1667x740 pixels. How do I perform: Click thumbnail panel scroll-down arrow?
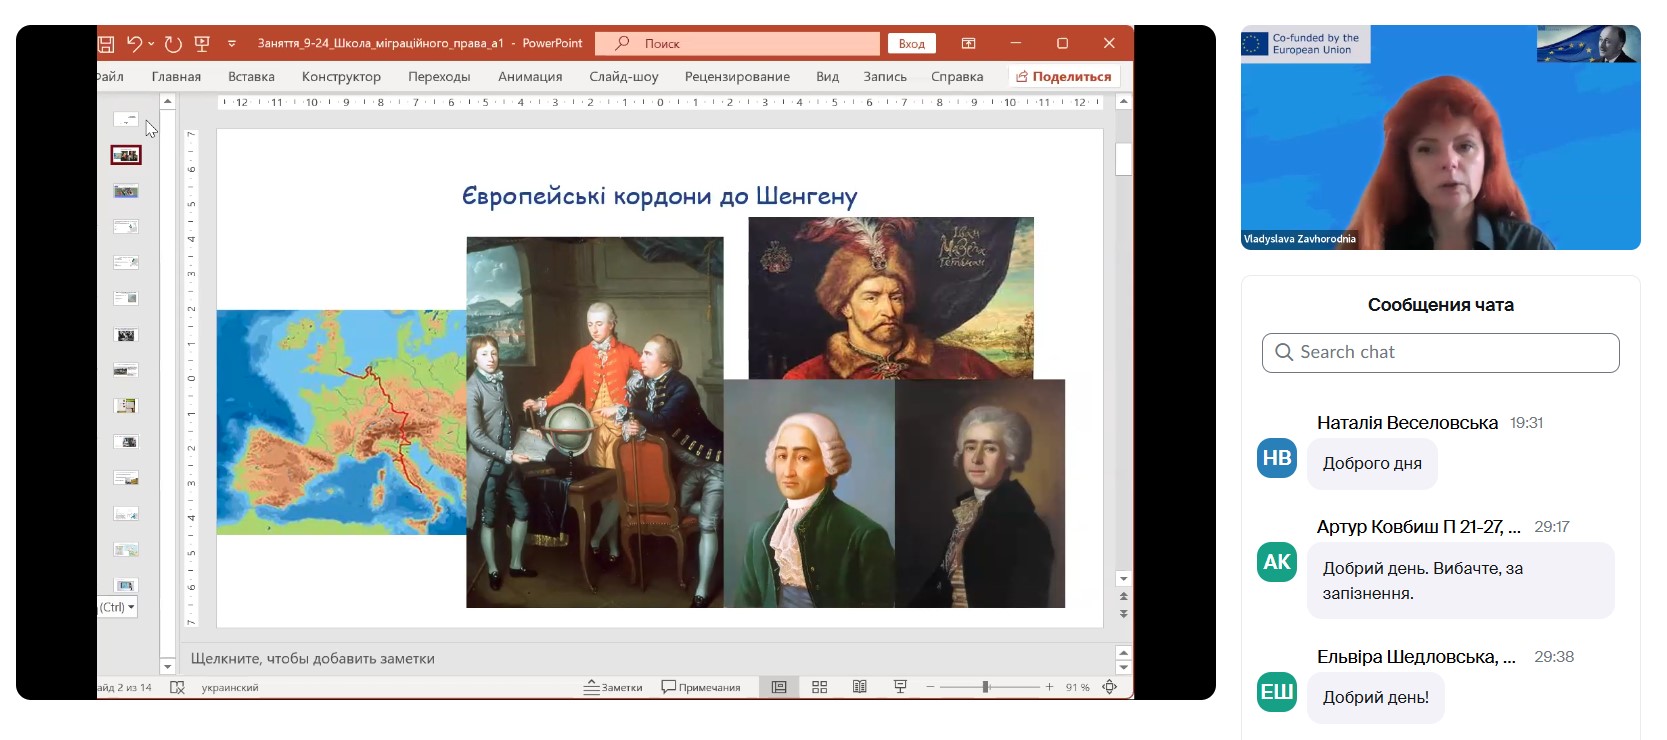pos(168,666)
